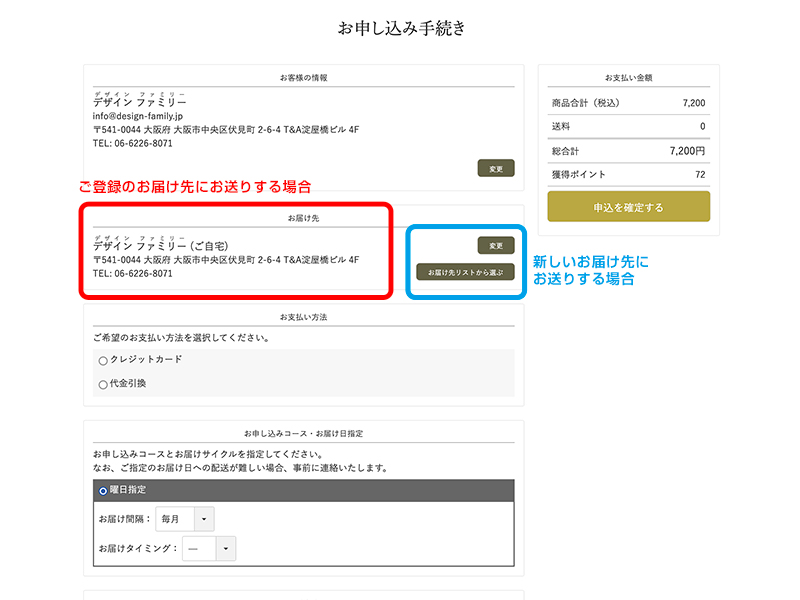Open the お届け間隔 dropdown showing 毎月
The image size is (800, 600).
186,519
